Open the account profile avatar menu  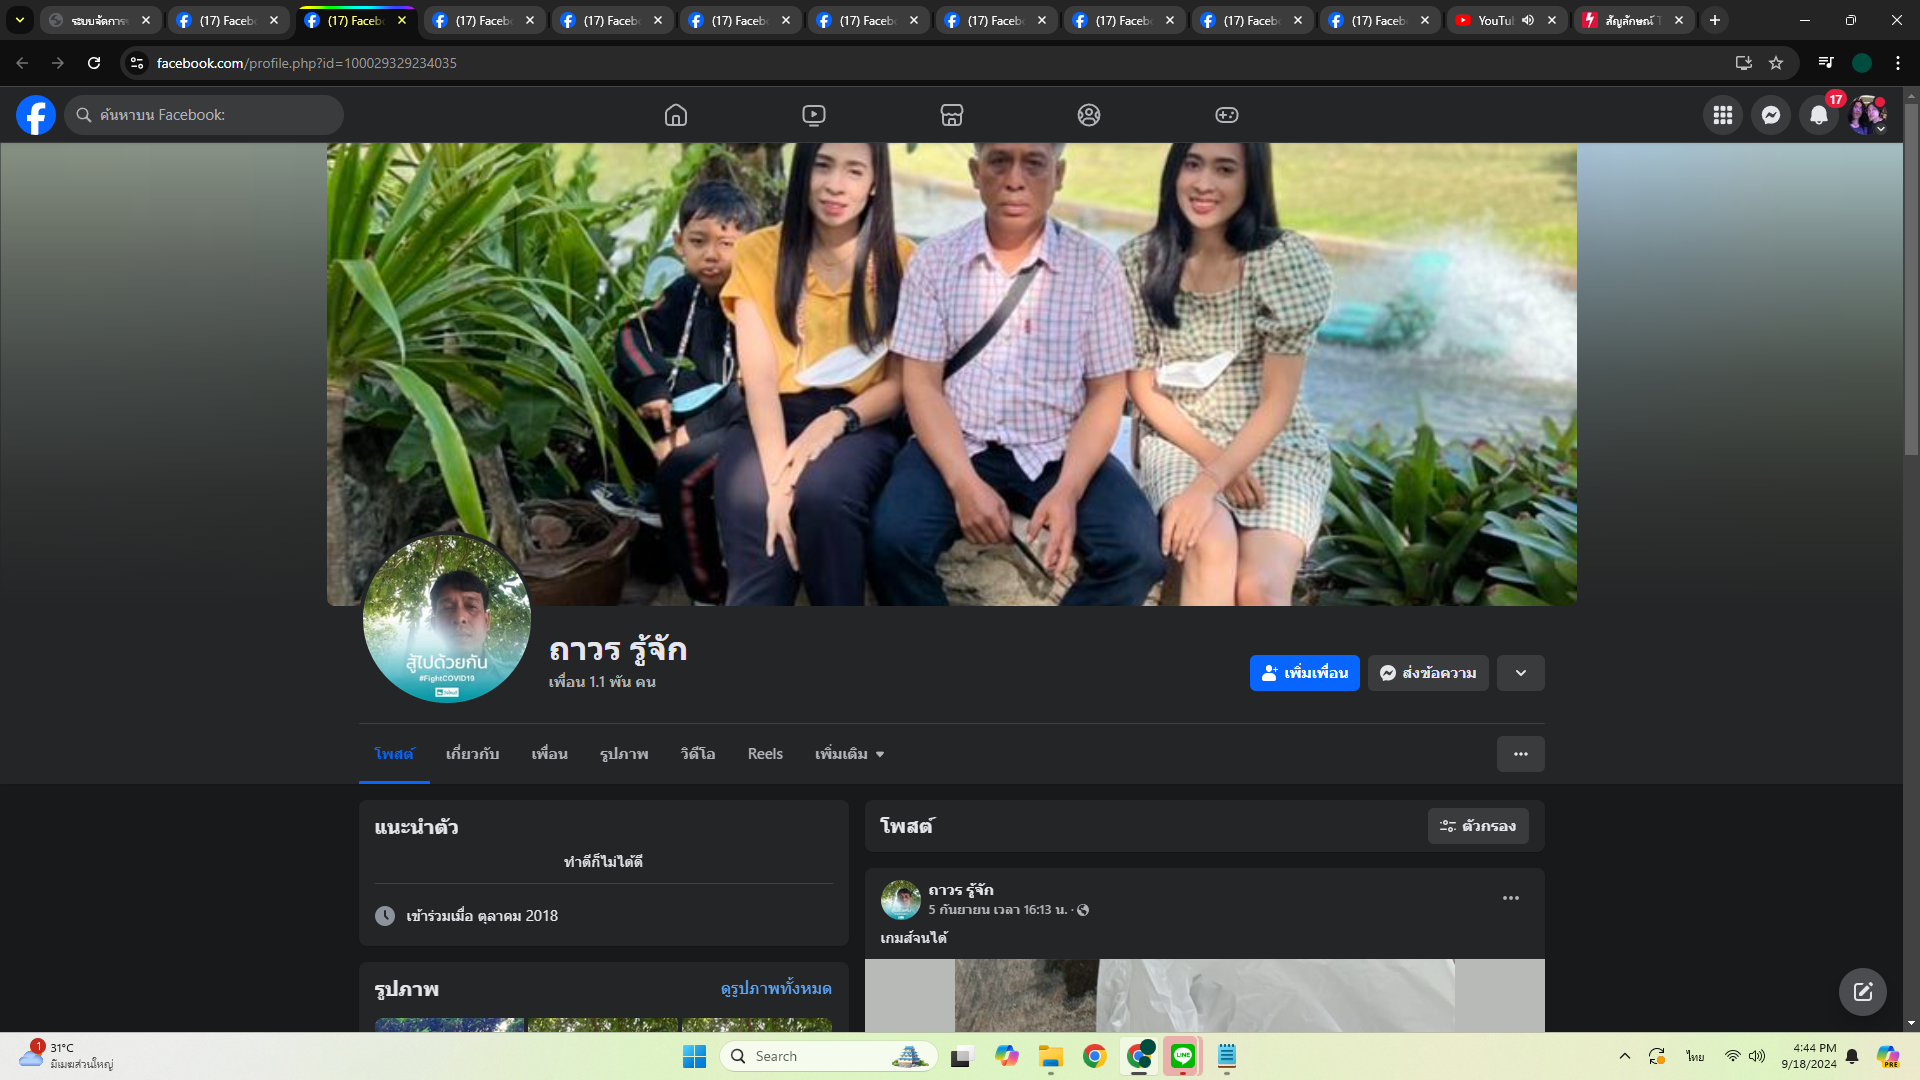coord(1867,115)
